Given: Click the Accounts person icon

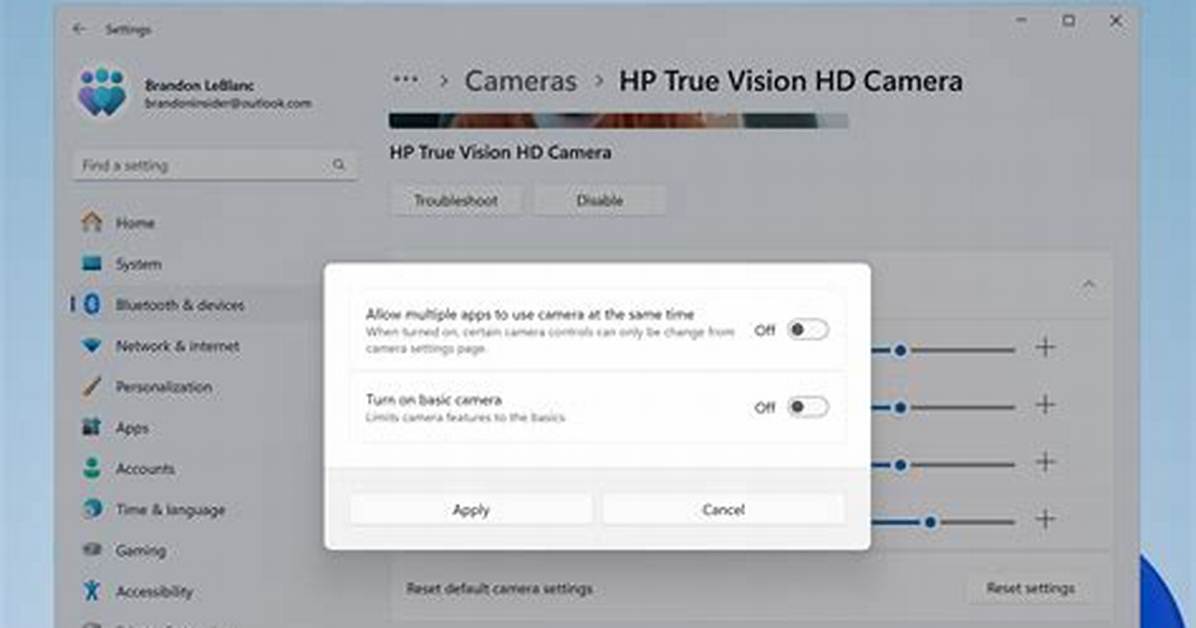Looking at the screenshot, I should click(x=92, y=468).
